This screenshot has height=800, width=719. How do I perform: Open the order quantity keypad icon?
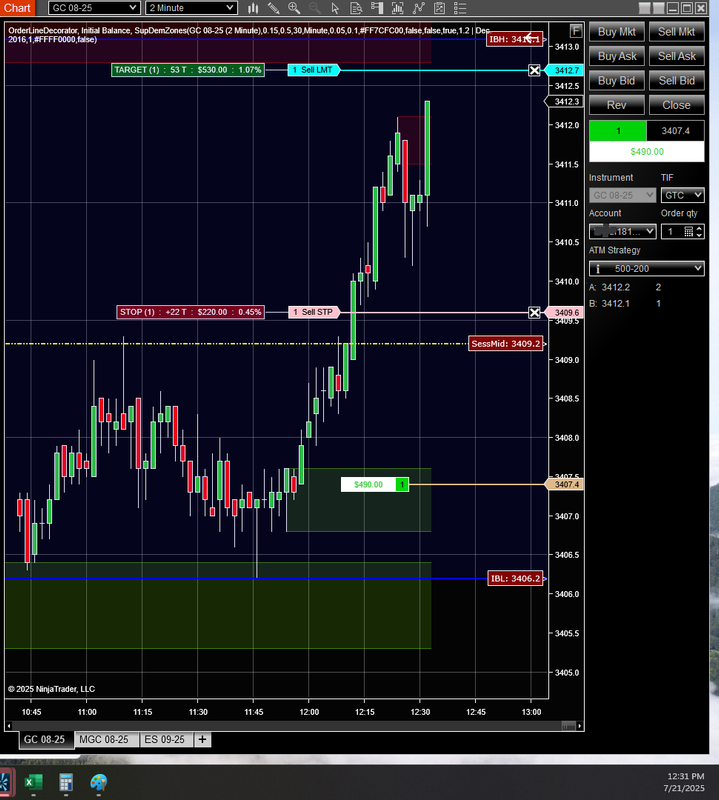(688, 232)
